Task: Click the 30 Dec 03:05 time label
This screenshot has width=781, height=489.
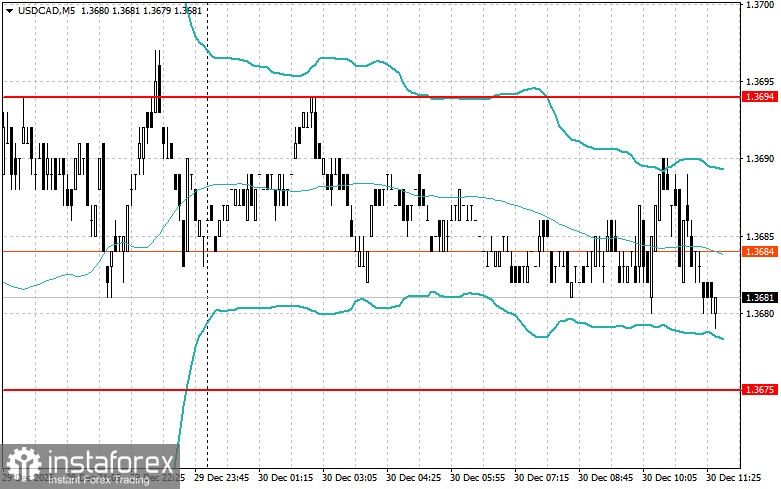Action: pyautogui.click(x=349, y=477)
